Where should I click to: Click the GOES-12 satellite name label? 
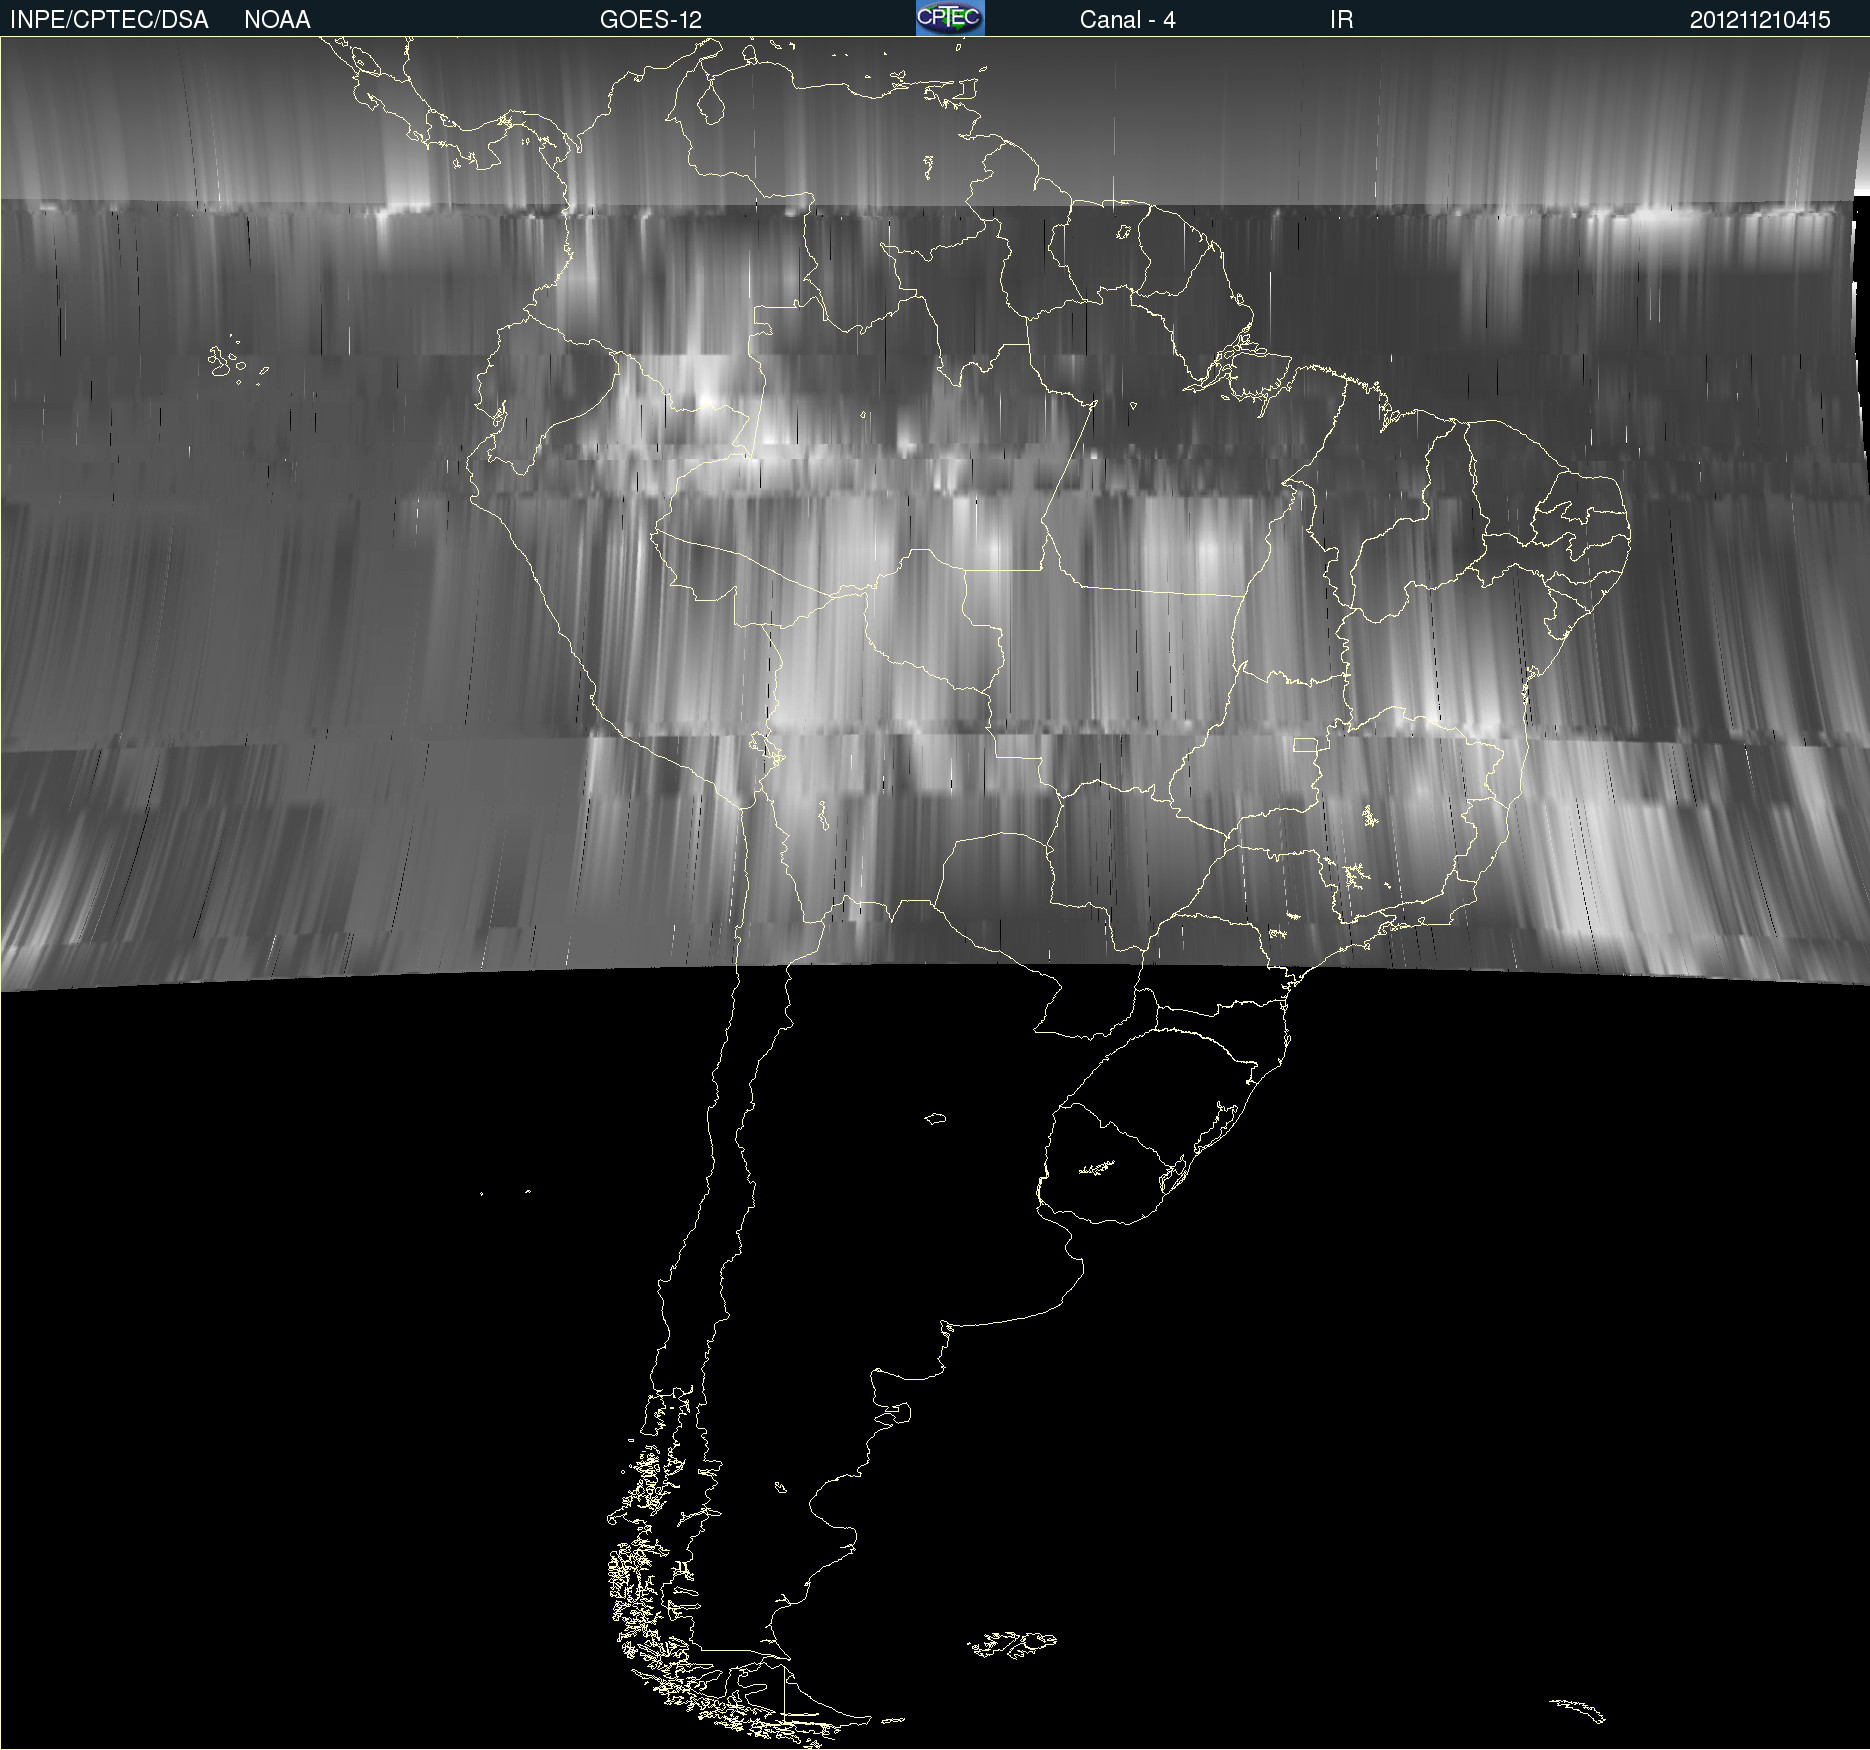(x=650, y=20)
